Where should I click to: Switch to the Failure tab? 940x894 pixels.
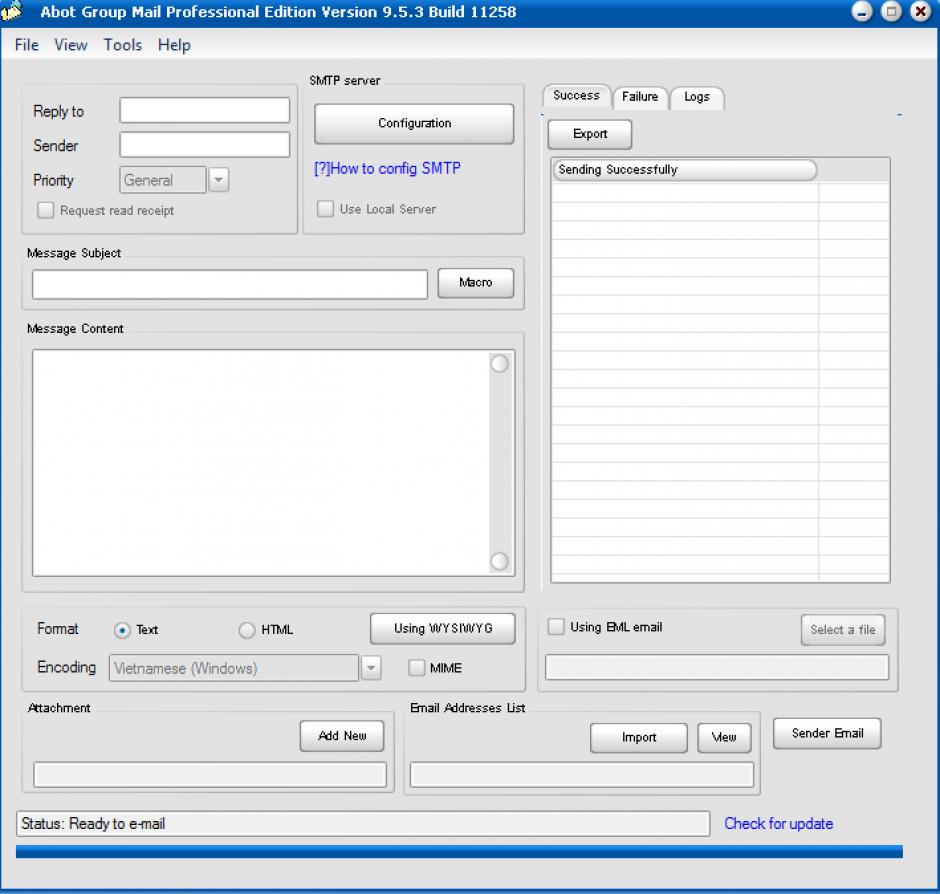(x=640, y=97)
